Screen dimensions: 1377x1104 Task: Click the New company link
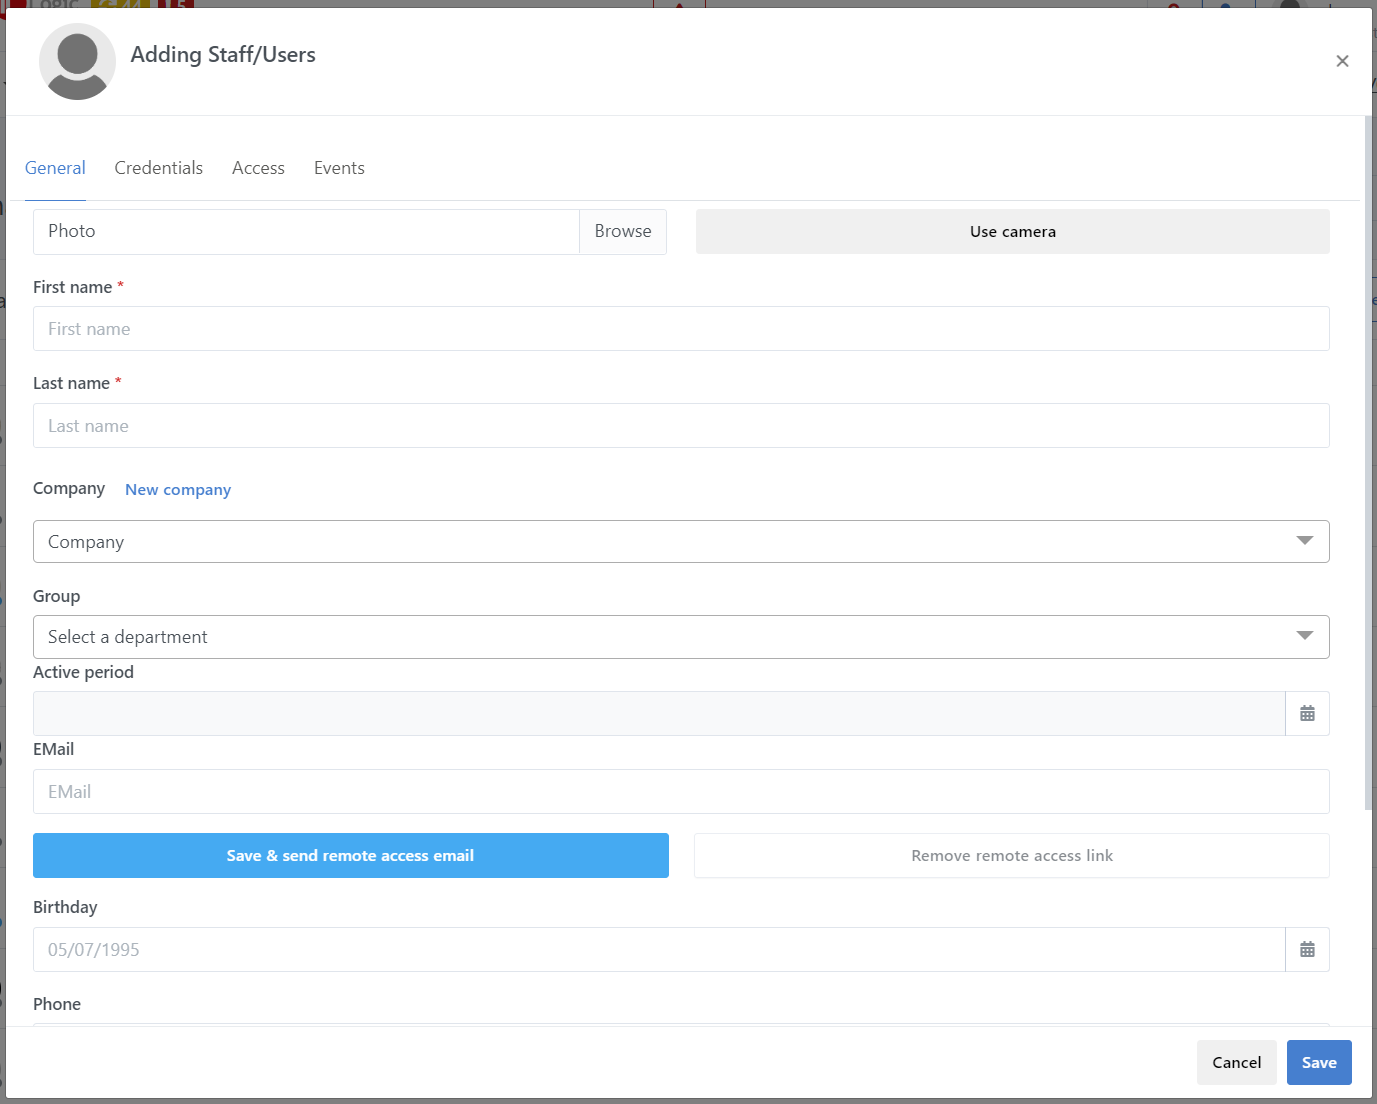178,490
